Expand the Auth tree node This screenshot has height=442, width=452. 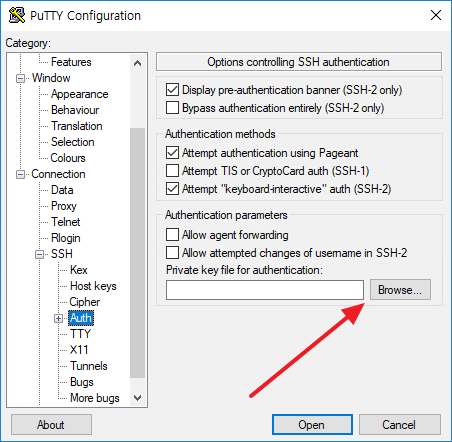pos(58,318)
